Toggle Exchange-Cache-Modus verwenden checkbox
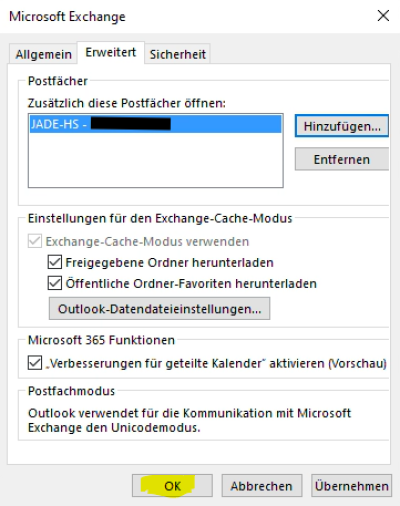The height and width of the screenshot is (506, 400). tap(35, 241)
